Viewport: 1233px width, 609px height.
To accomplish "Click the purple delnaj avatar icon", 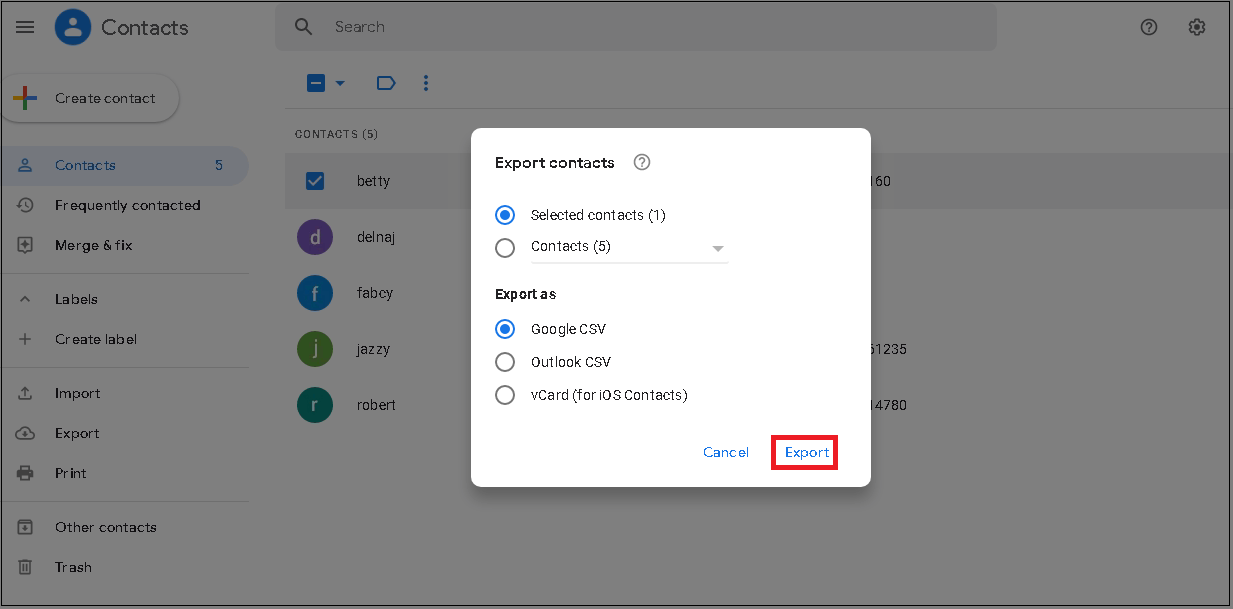I will [315, 237].
